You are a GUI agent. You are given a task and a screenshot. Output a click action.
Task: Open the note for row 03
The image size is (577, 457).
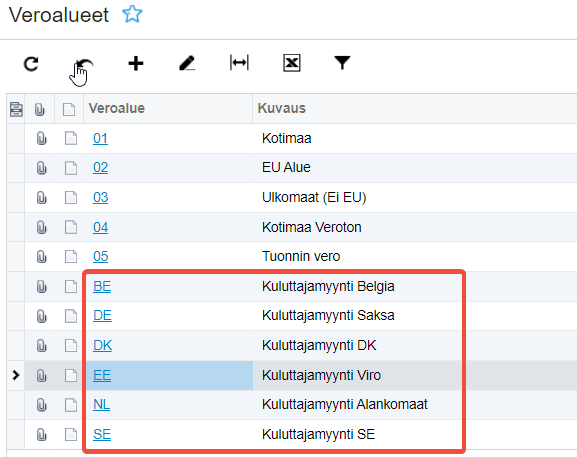point(71,197)
